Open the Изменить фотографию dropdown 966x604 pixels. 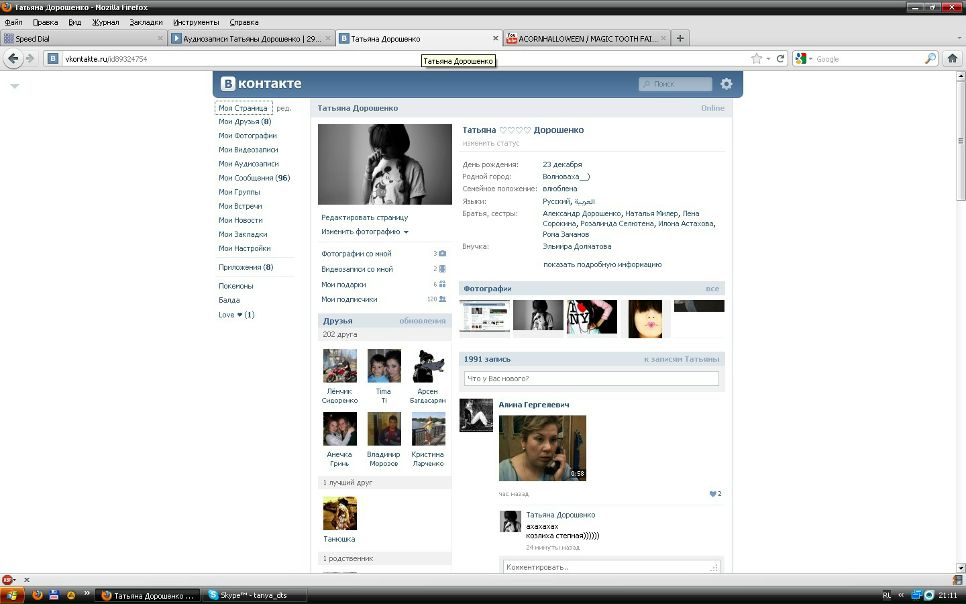pos(364,232)
